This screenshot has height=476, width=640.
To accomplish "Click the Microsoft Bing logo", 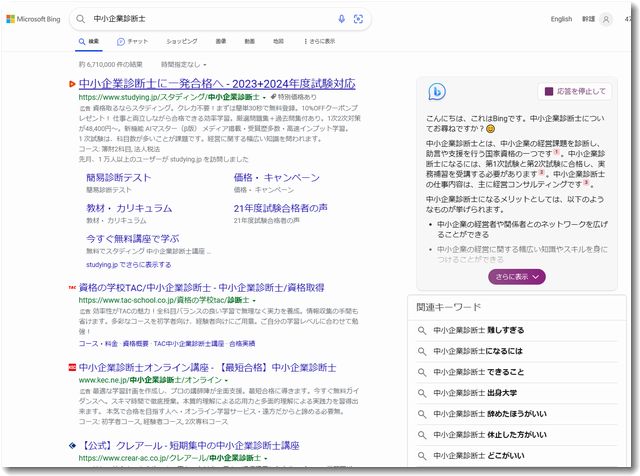I will point(35,19).
